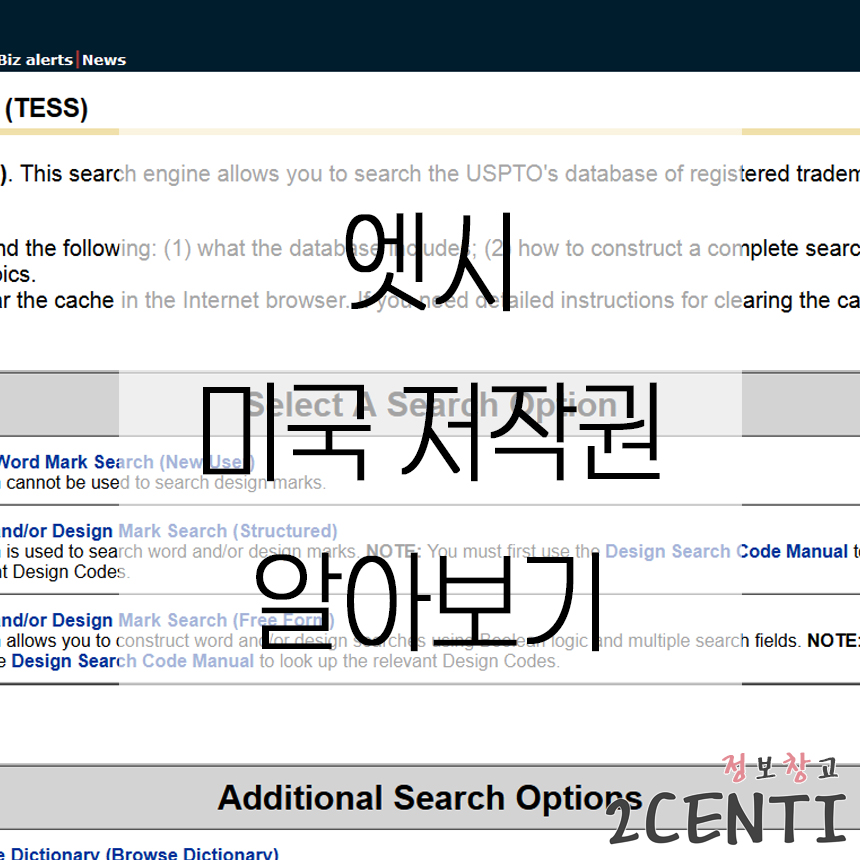
Task: Click the text about clearing the cache
Action: tap(430, 301)
